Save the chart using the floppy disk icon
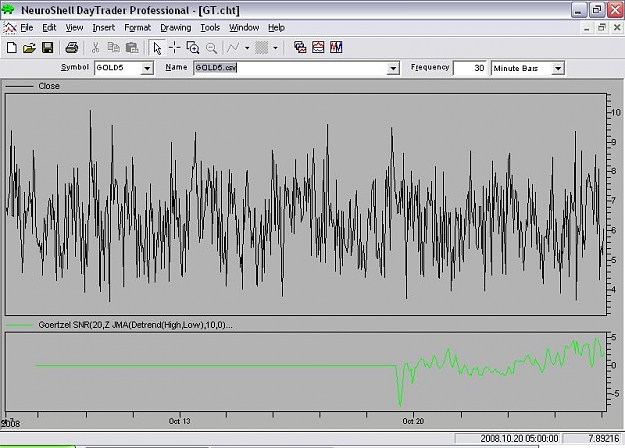 point(47,48)
